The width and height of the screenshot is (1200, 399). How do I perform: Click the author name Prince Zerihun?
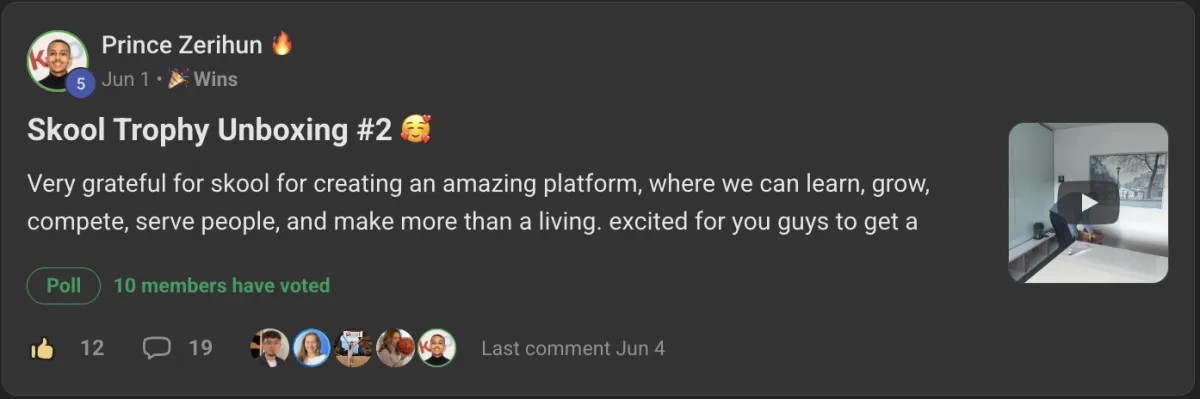coord(182,45)
